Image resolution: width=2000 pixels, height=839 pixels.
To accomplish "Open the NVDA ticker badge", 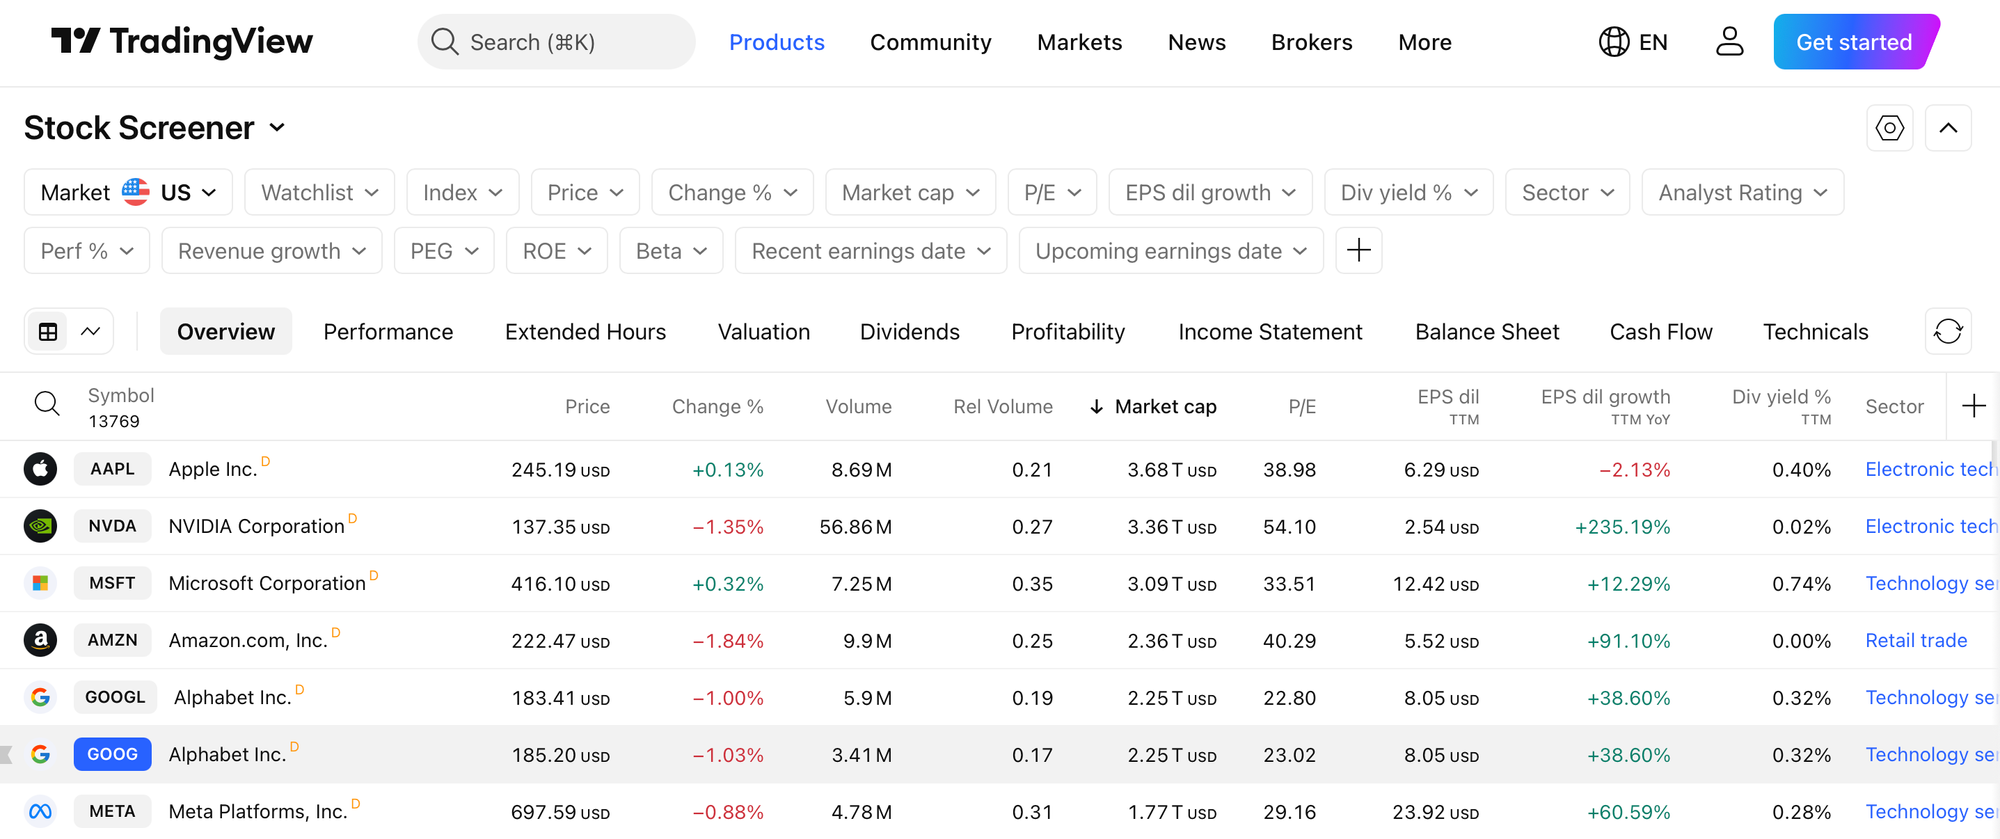I will (x=112, y=525).
